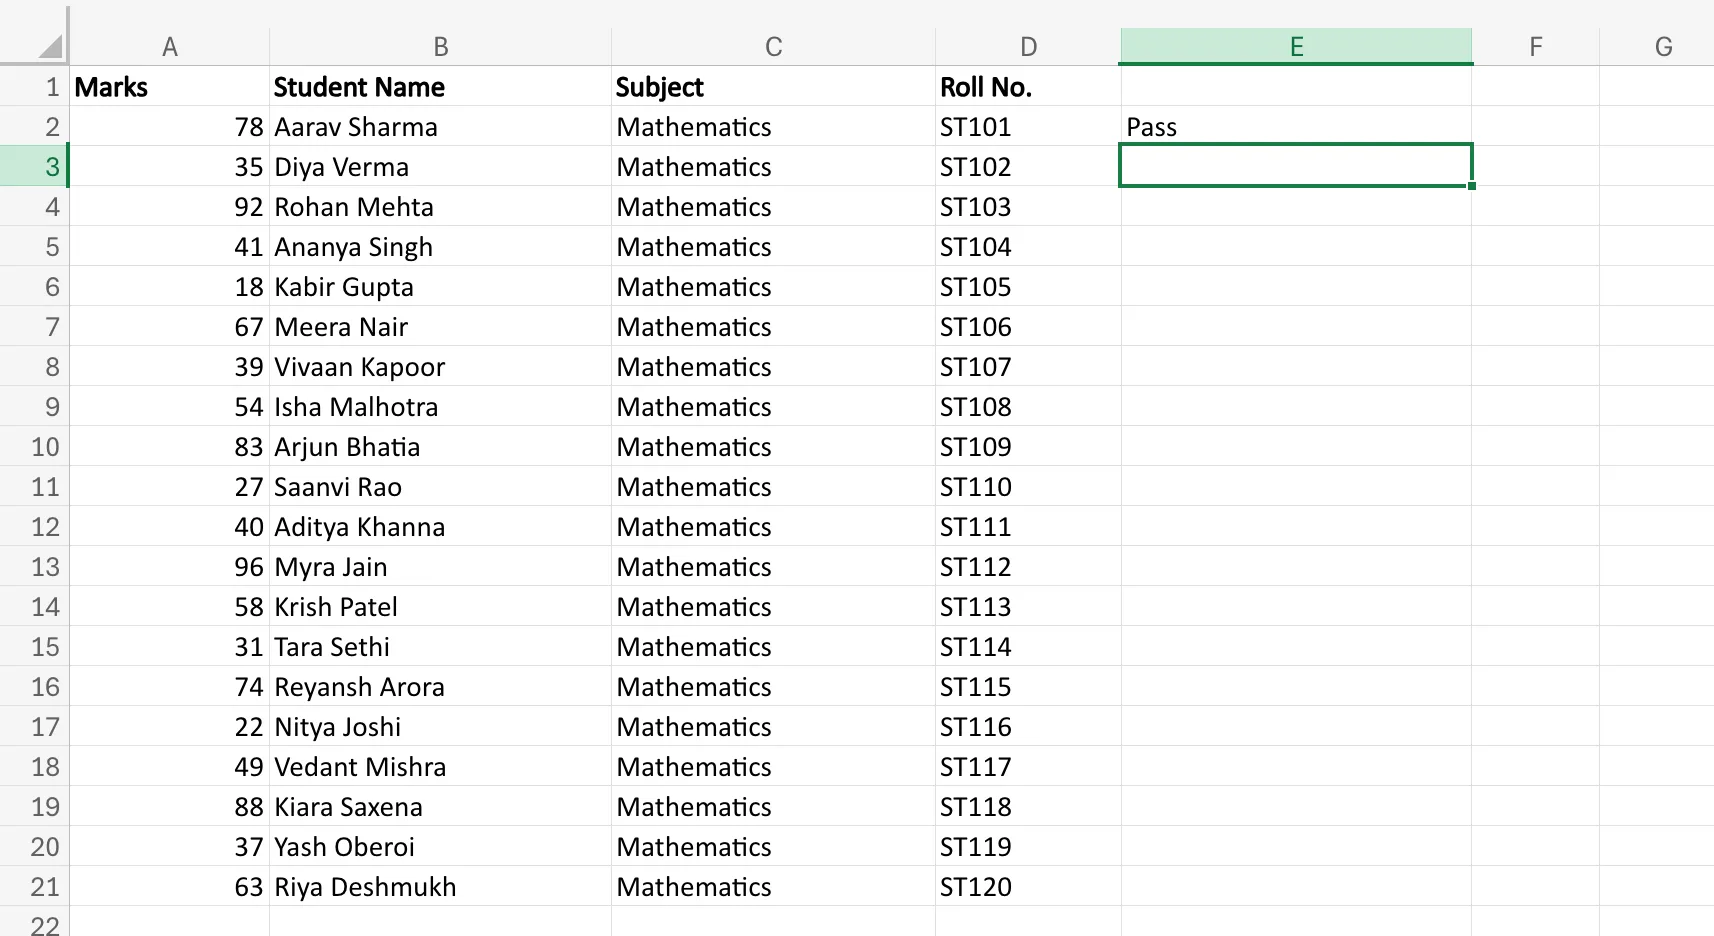Click the cell with Kabir Gupta's marks 18
This screenshot has height=936, width=1714.
pyautogui.click(x=170, y=286)
